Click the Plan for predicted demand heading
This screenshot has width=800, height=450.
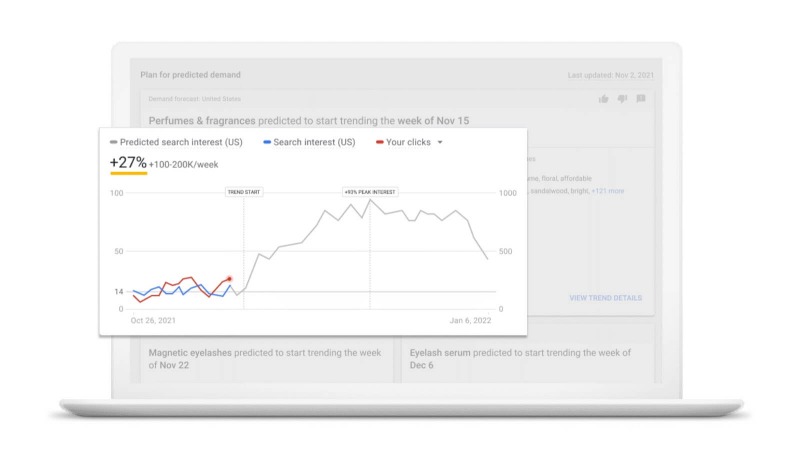coord(190,75)
